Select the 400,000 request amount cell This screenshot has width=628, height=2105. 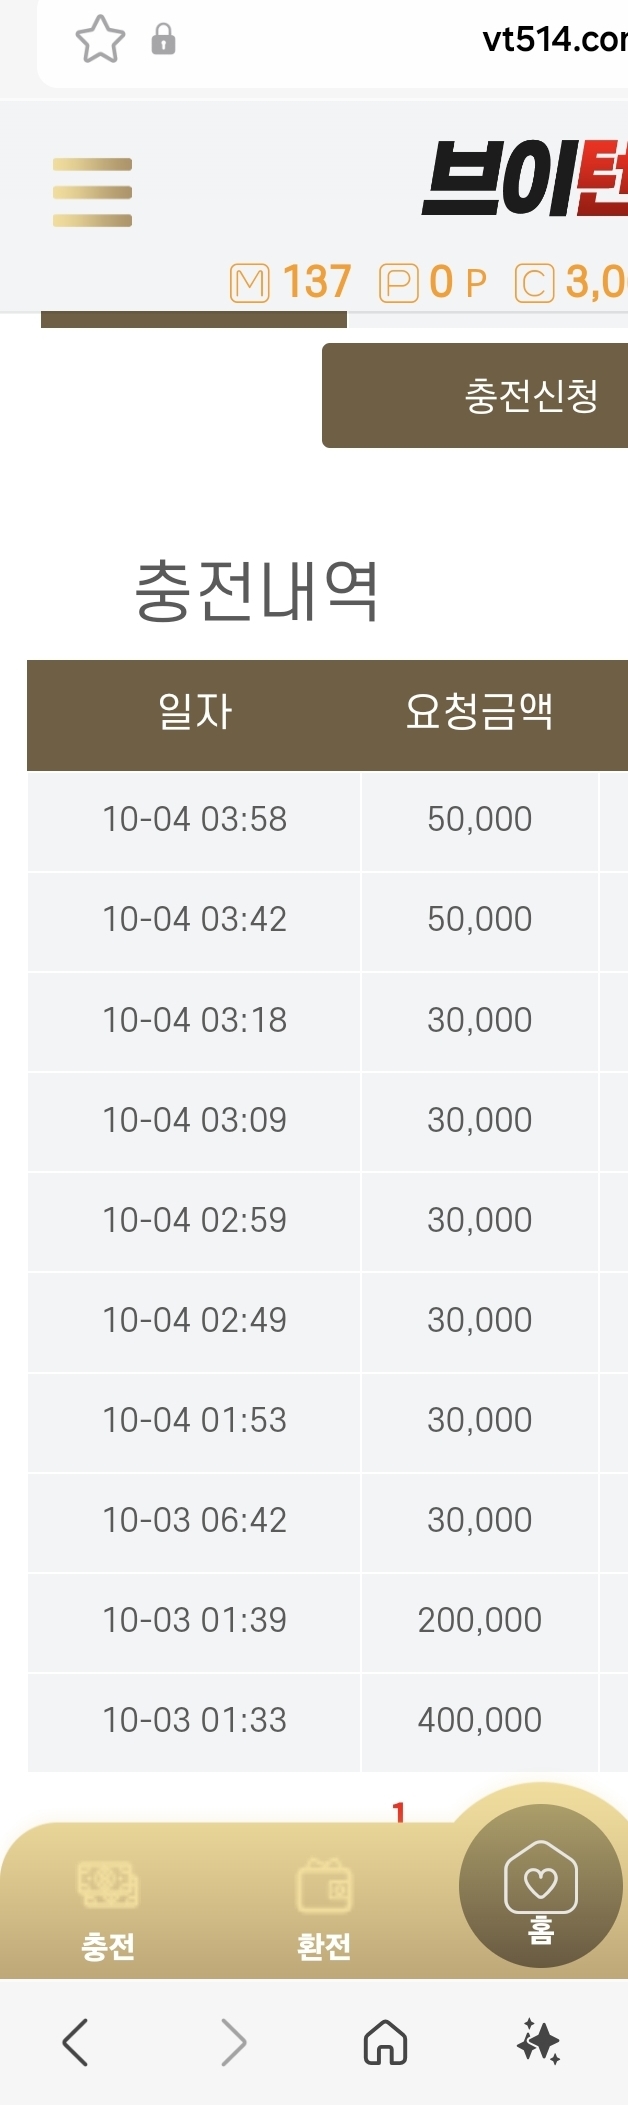tap(479, 1720)
